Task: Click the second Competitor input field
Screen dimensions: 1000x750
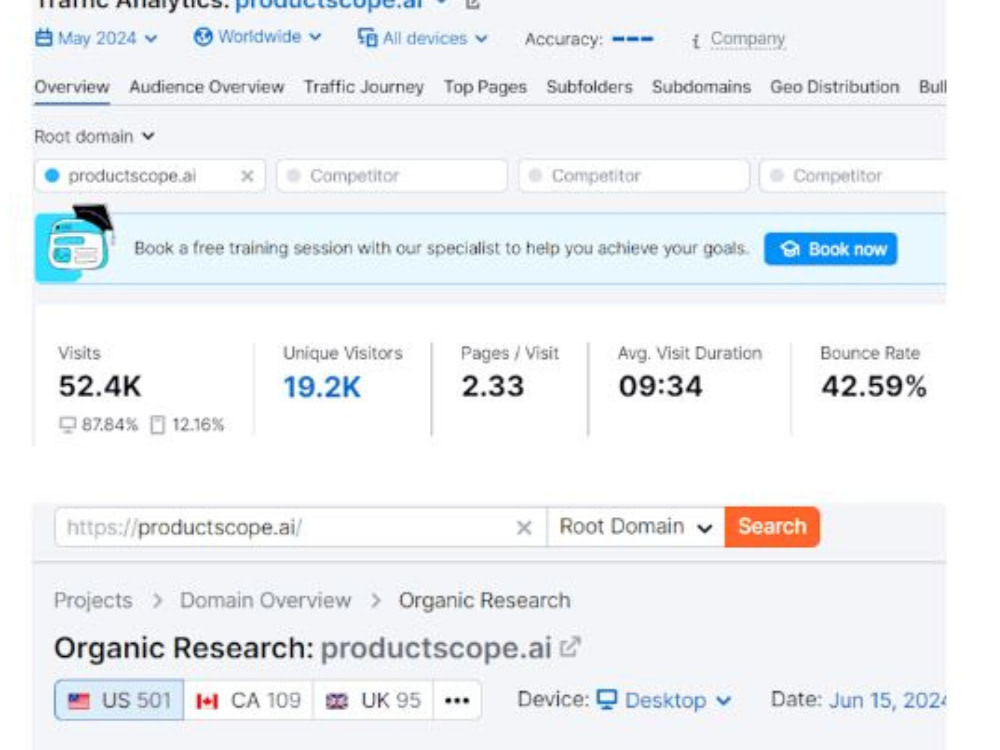Action: point(634,175)
